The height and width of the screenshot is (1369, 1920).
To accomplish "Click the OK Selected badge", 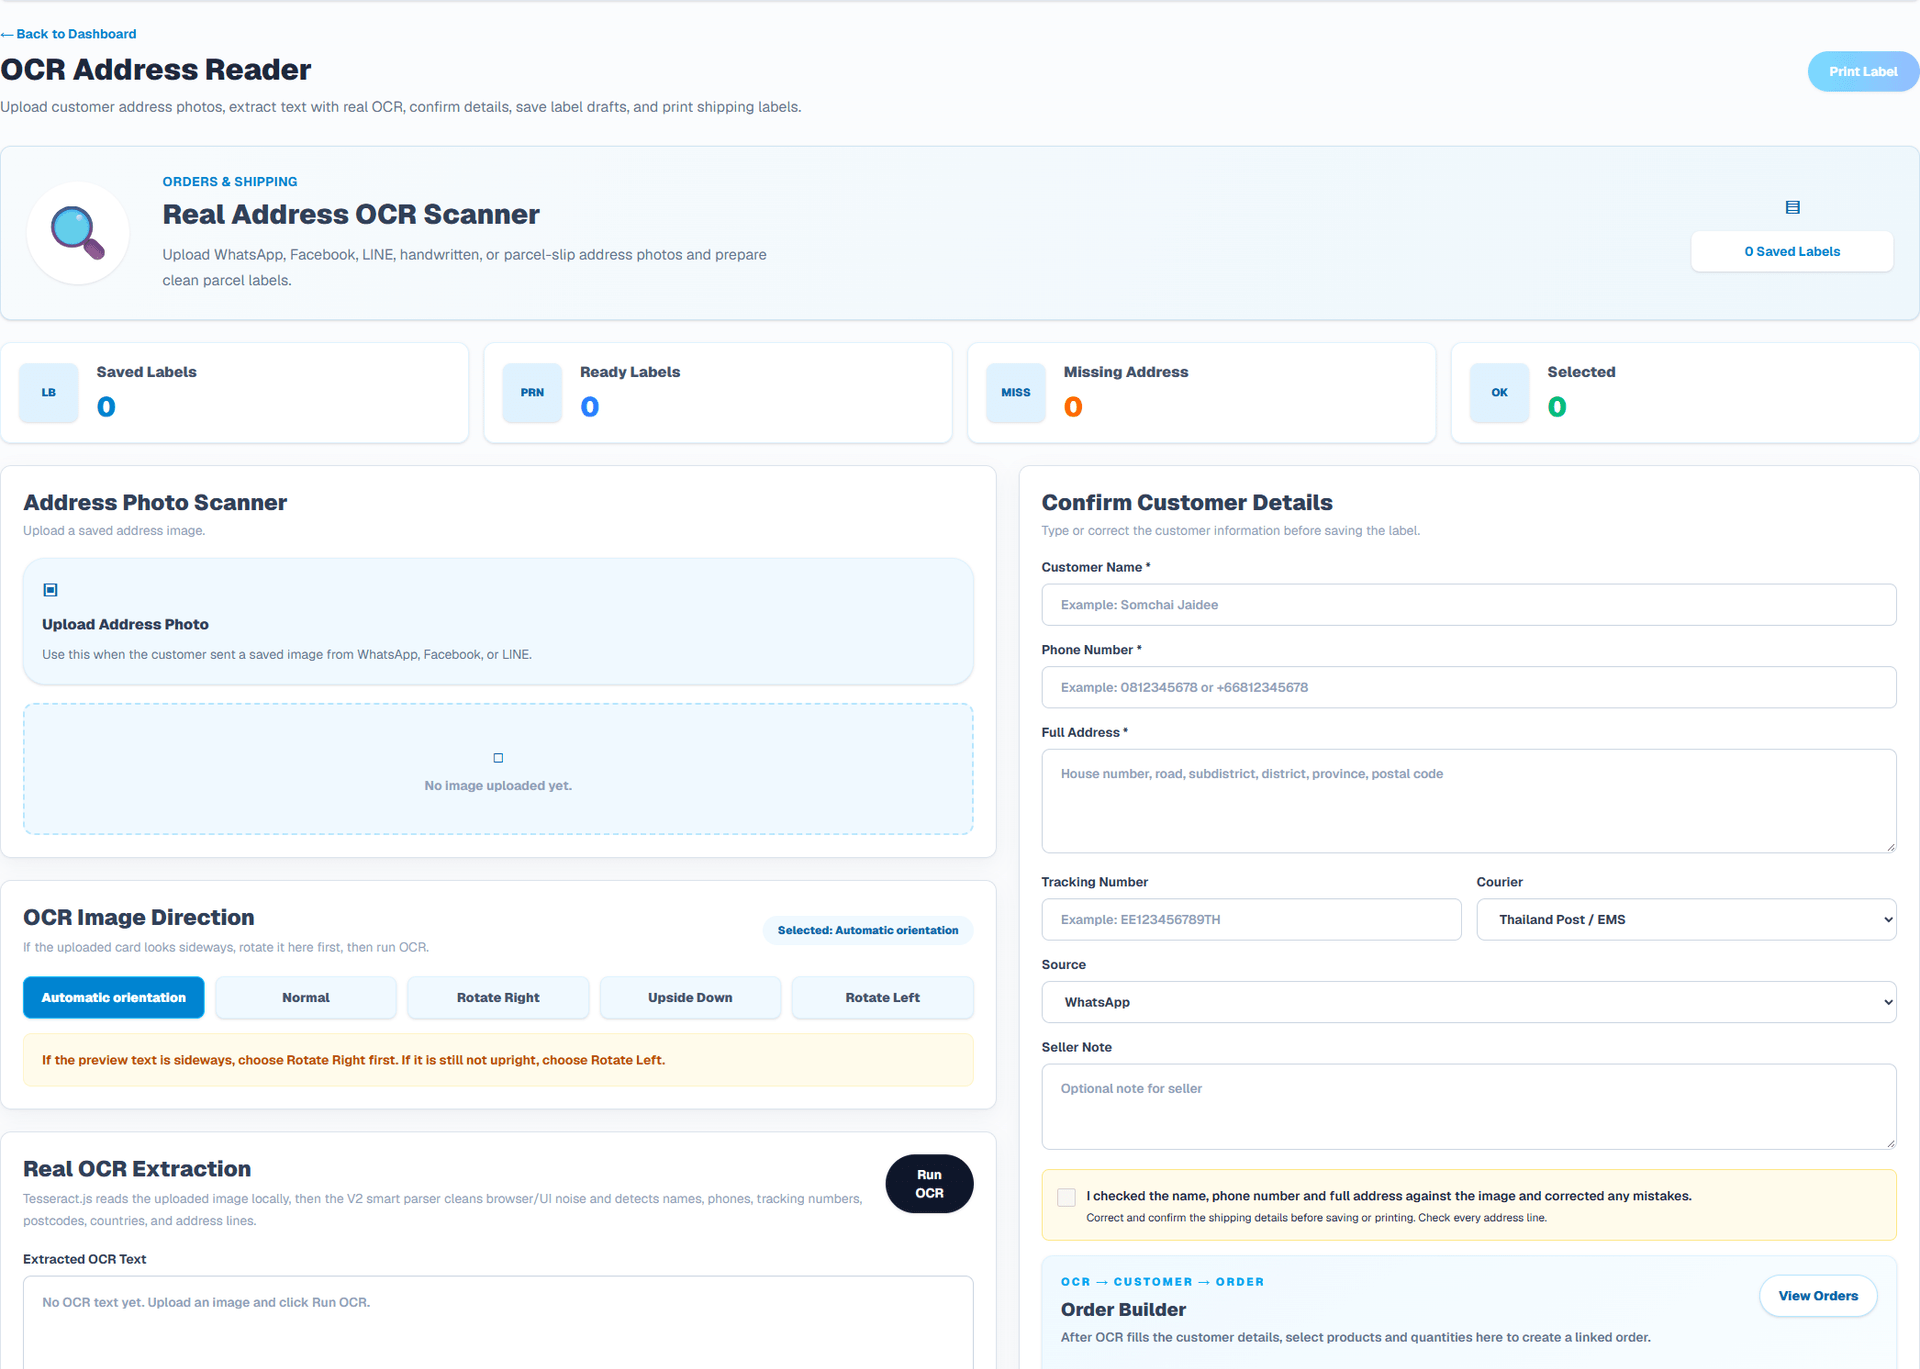I will click(1499, 392).
